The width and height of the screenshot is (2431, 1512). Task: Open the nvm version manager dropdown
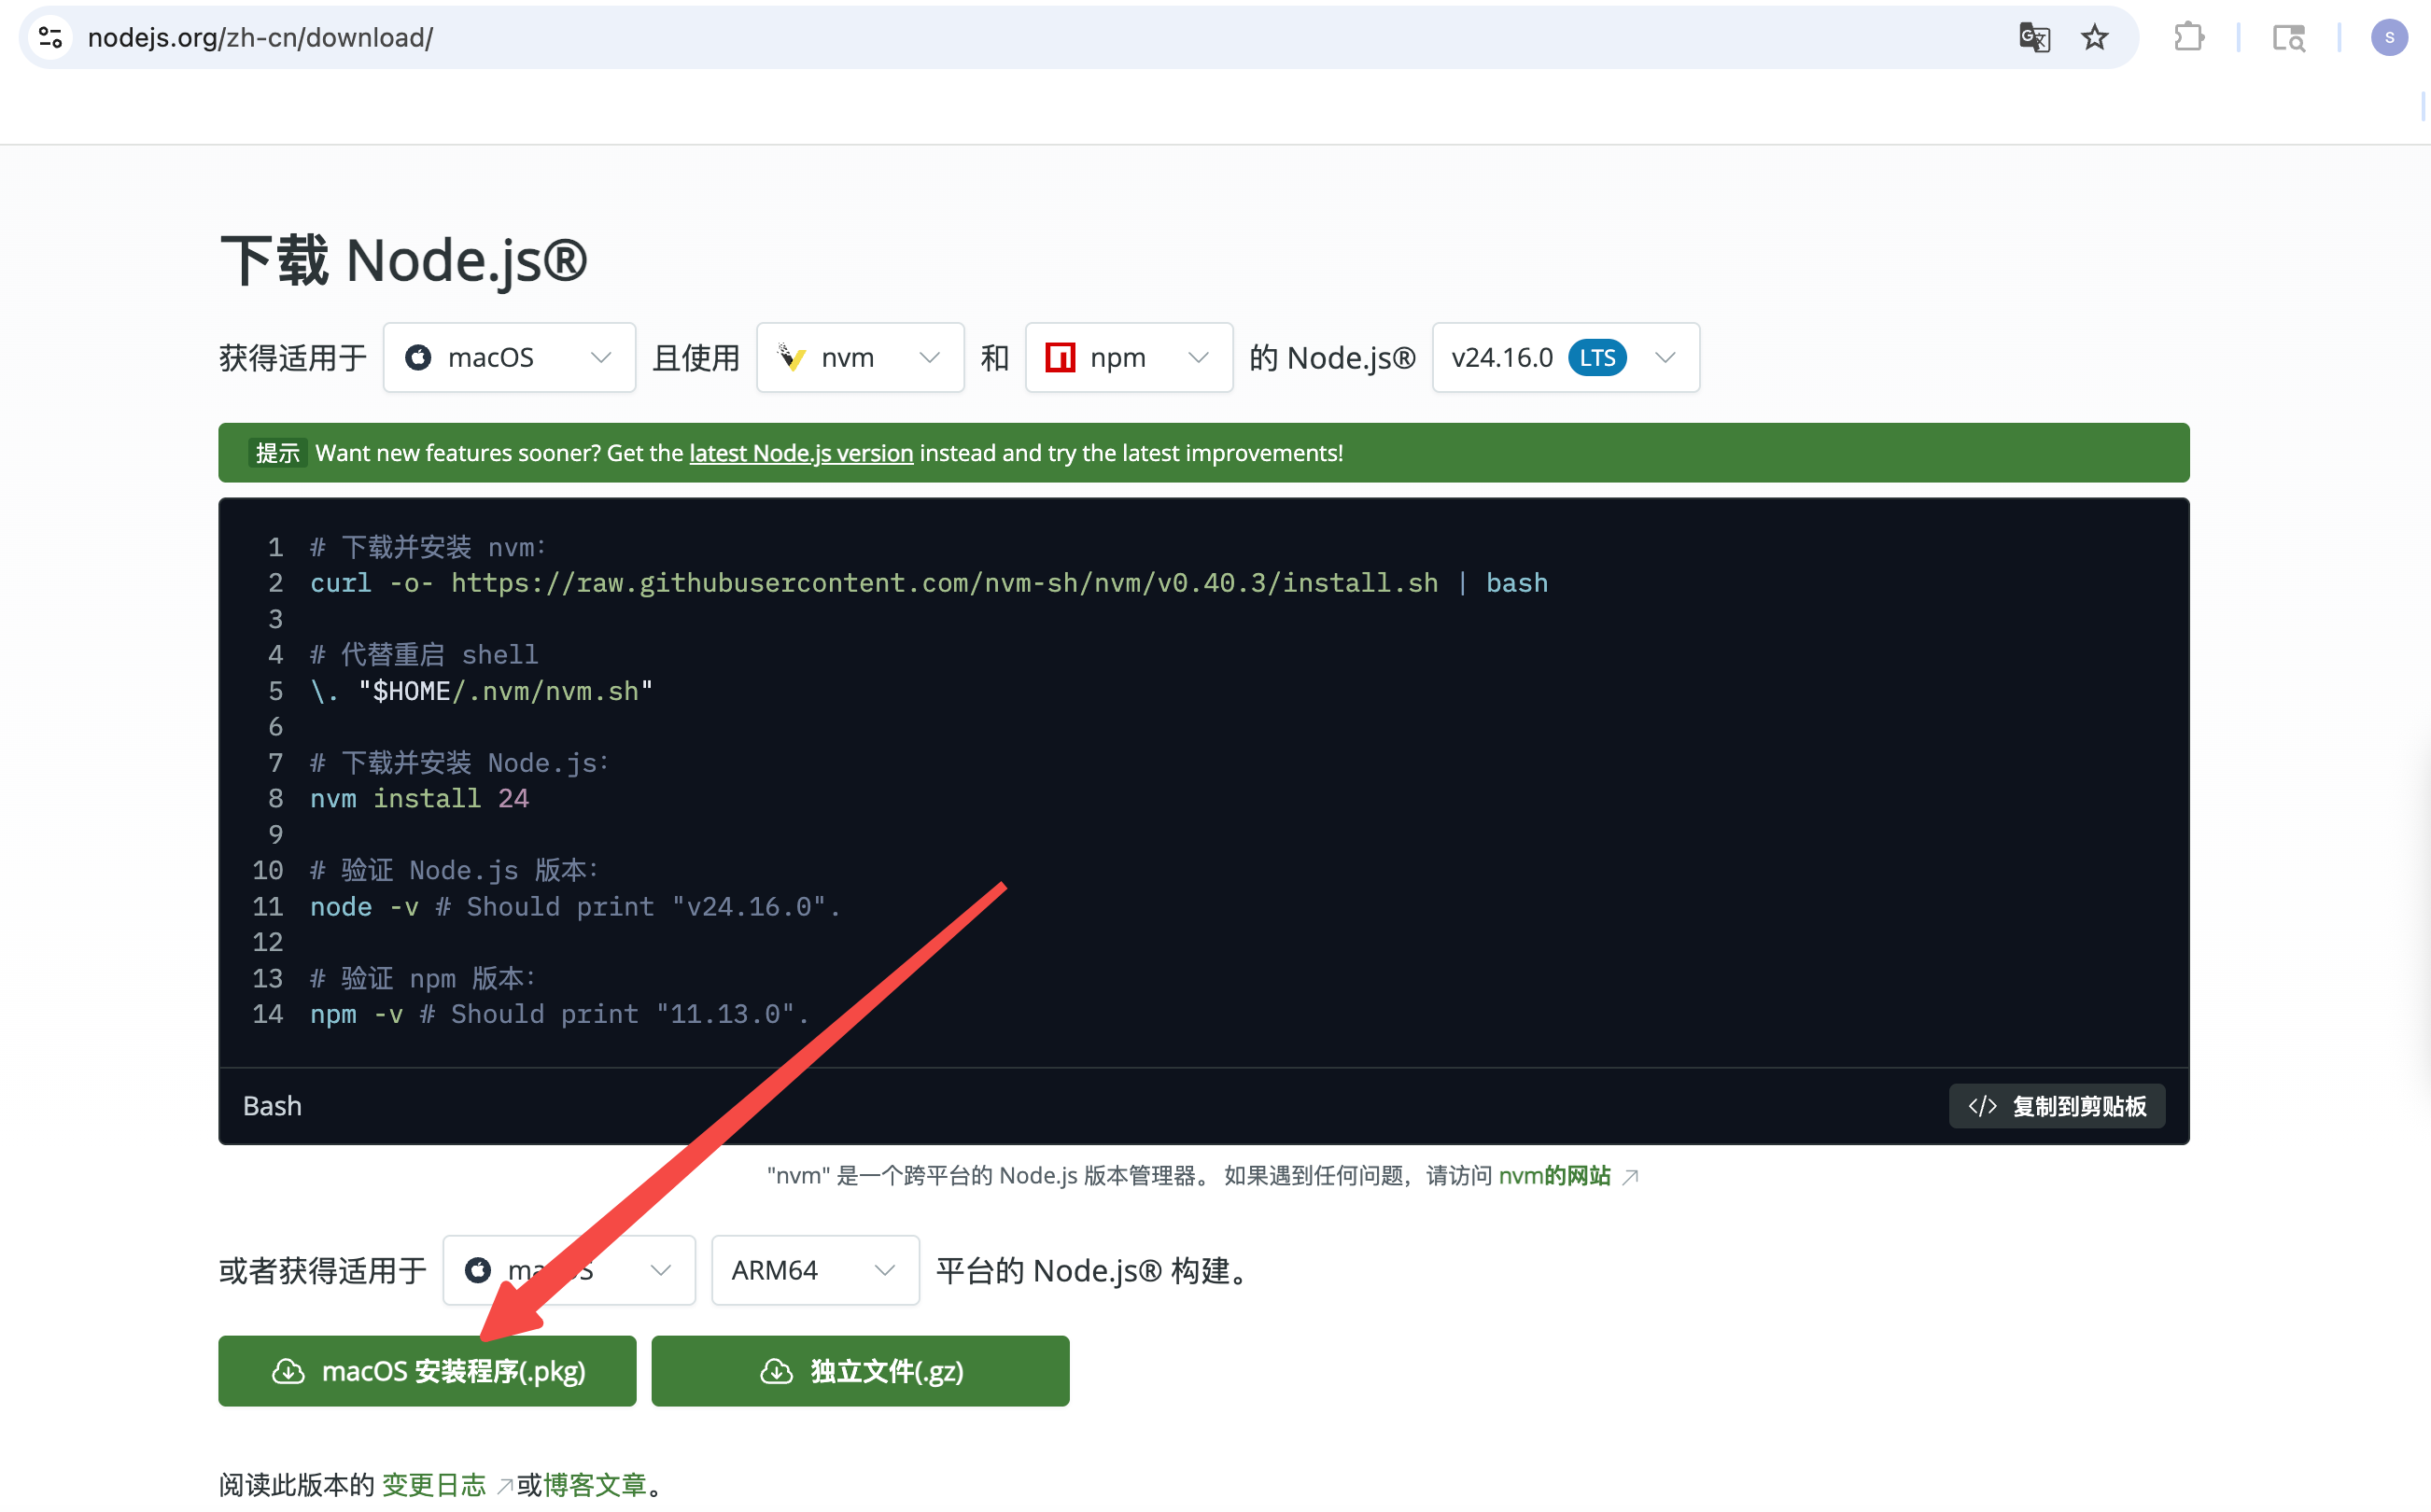click(x=860, y=357)
